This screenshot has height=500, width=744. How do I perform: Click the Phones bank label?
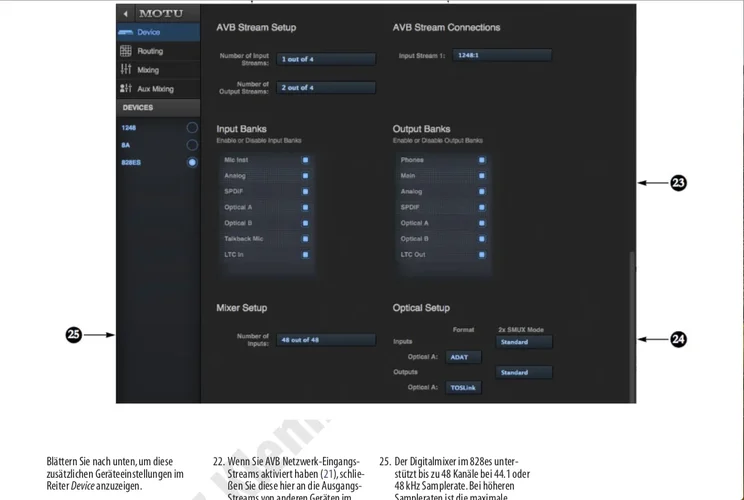pos(412,160)
